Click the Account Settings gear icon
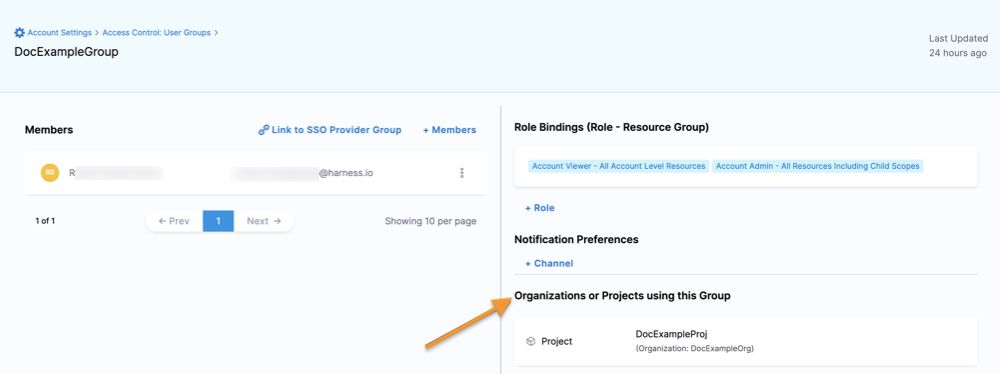The width and height of the screenshot is (1000, 374). (20, 33)
